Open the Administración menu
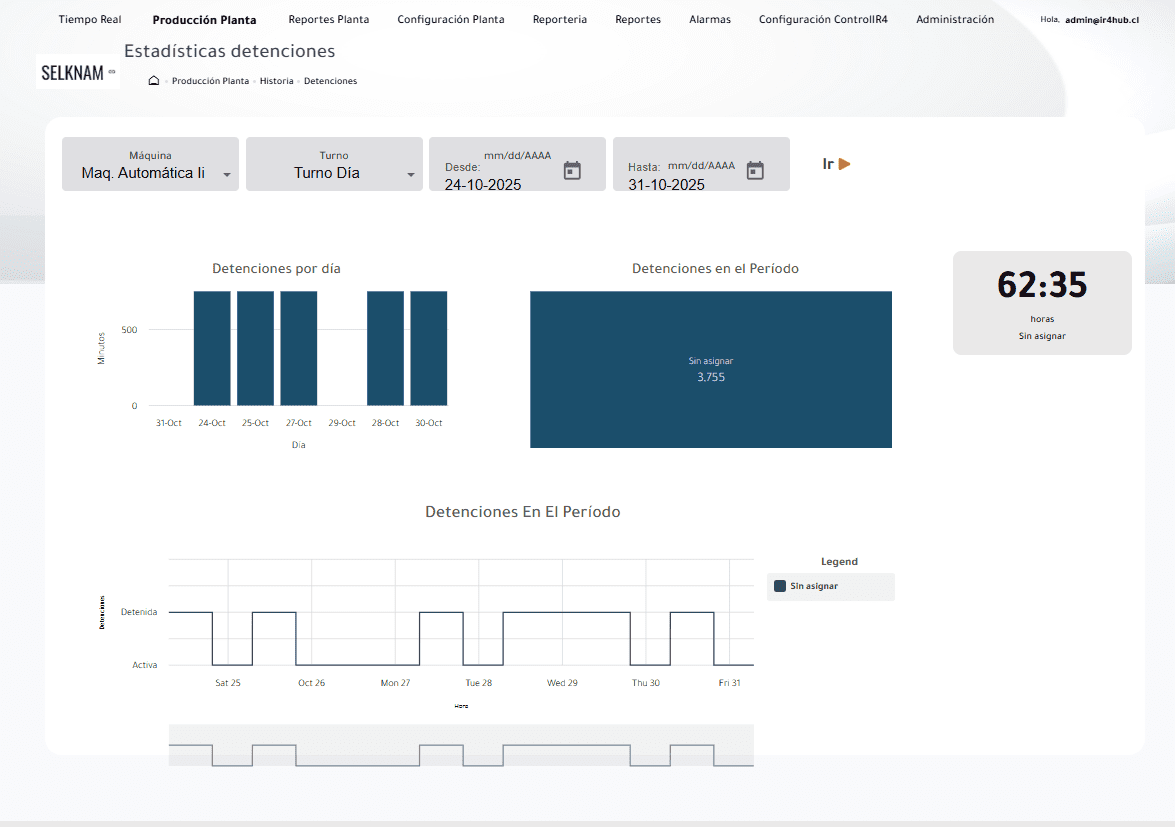Viewport: 1175px width, 827px height. click(x=954, y=19)
